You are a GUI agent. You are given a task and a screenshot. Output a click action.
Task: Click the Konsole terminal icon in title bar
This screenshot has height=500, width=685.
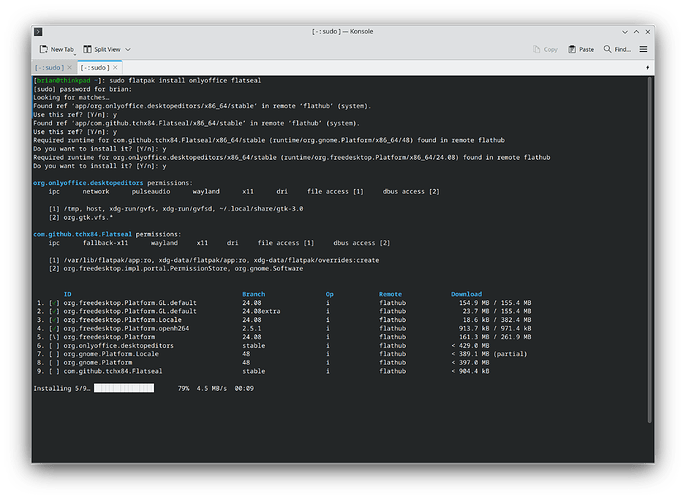click(38, 31)
